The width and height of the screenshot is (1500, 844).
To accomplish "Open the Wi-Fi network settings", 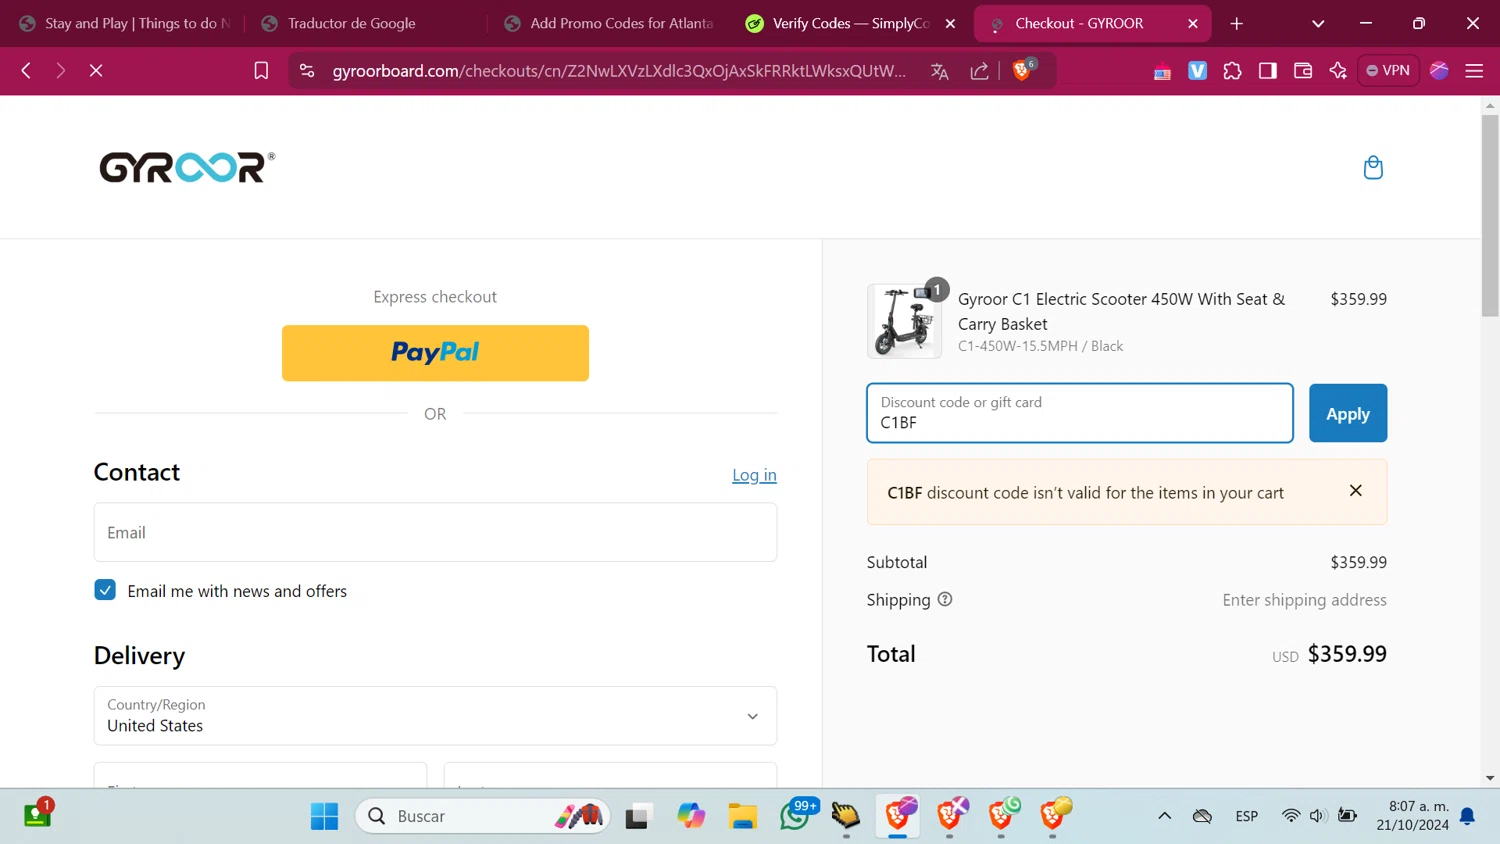I will click(x=1291, y=816).
